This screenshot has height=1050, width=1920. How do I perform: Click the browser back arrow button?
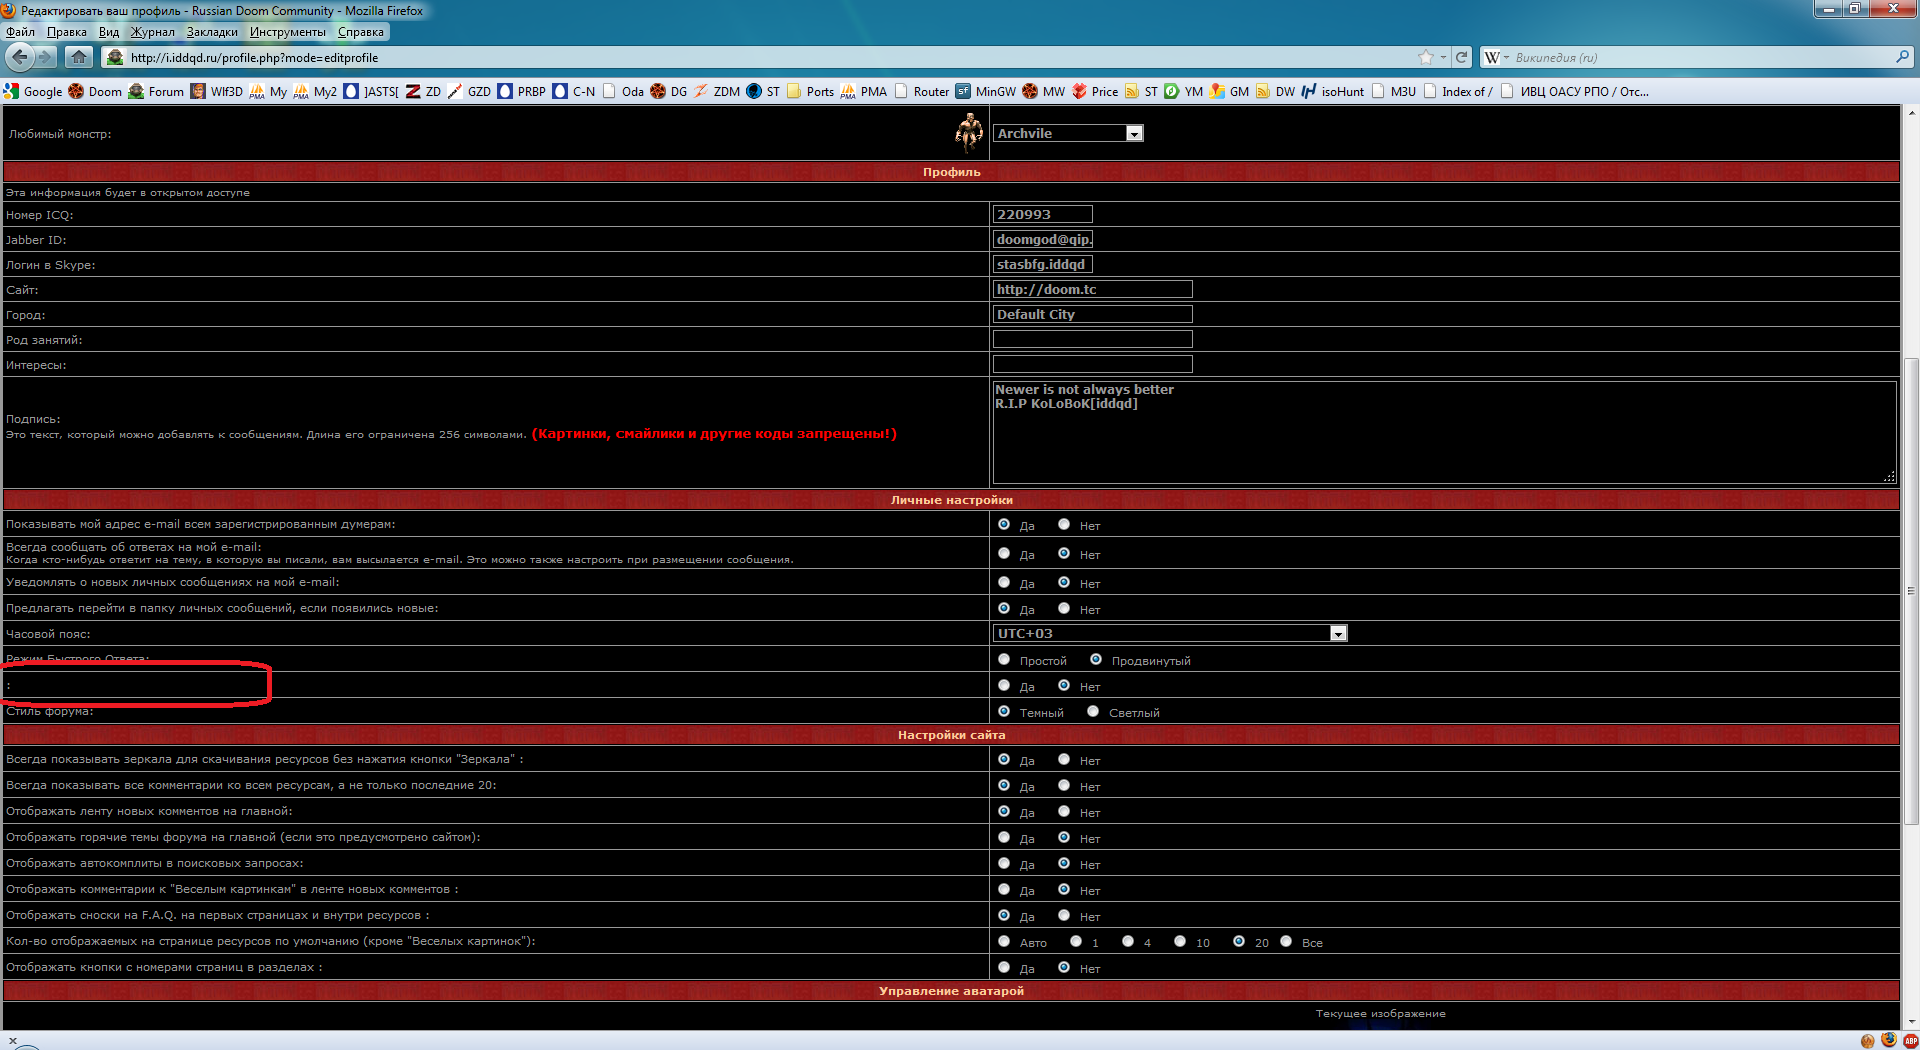20,57
